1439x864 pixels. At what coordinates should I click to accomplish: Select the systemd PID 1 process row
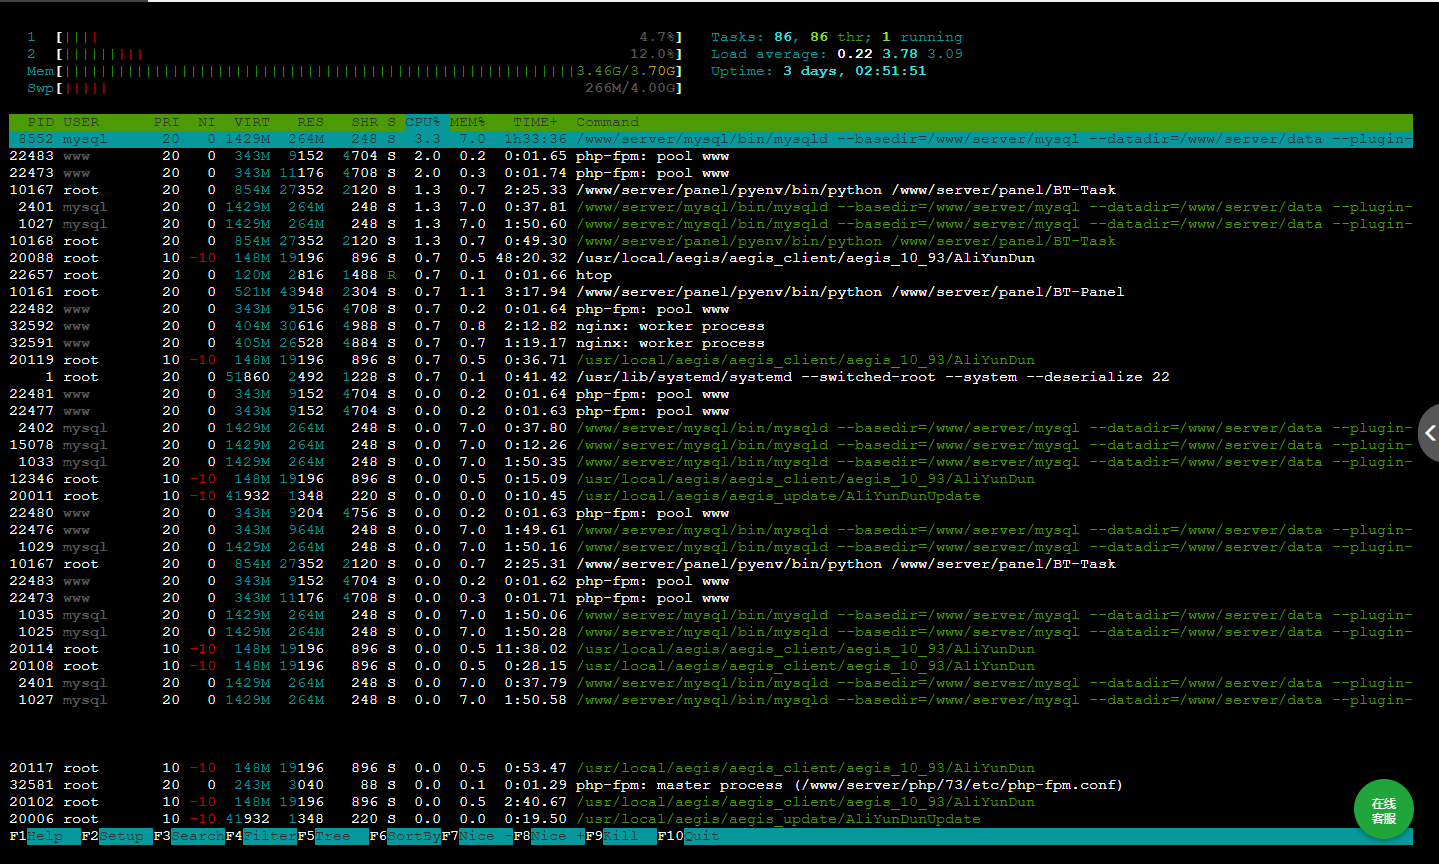(x=700, y=377)
